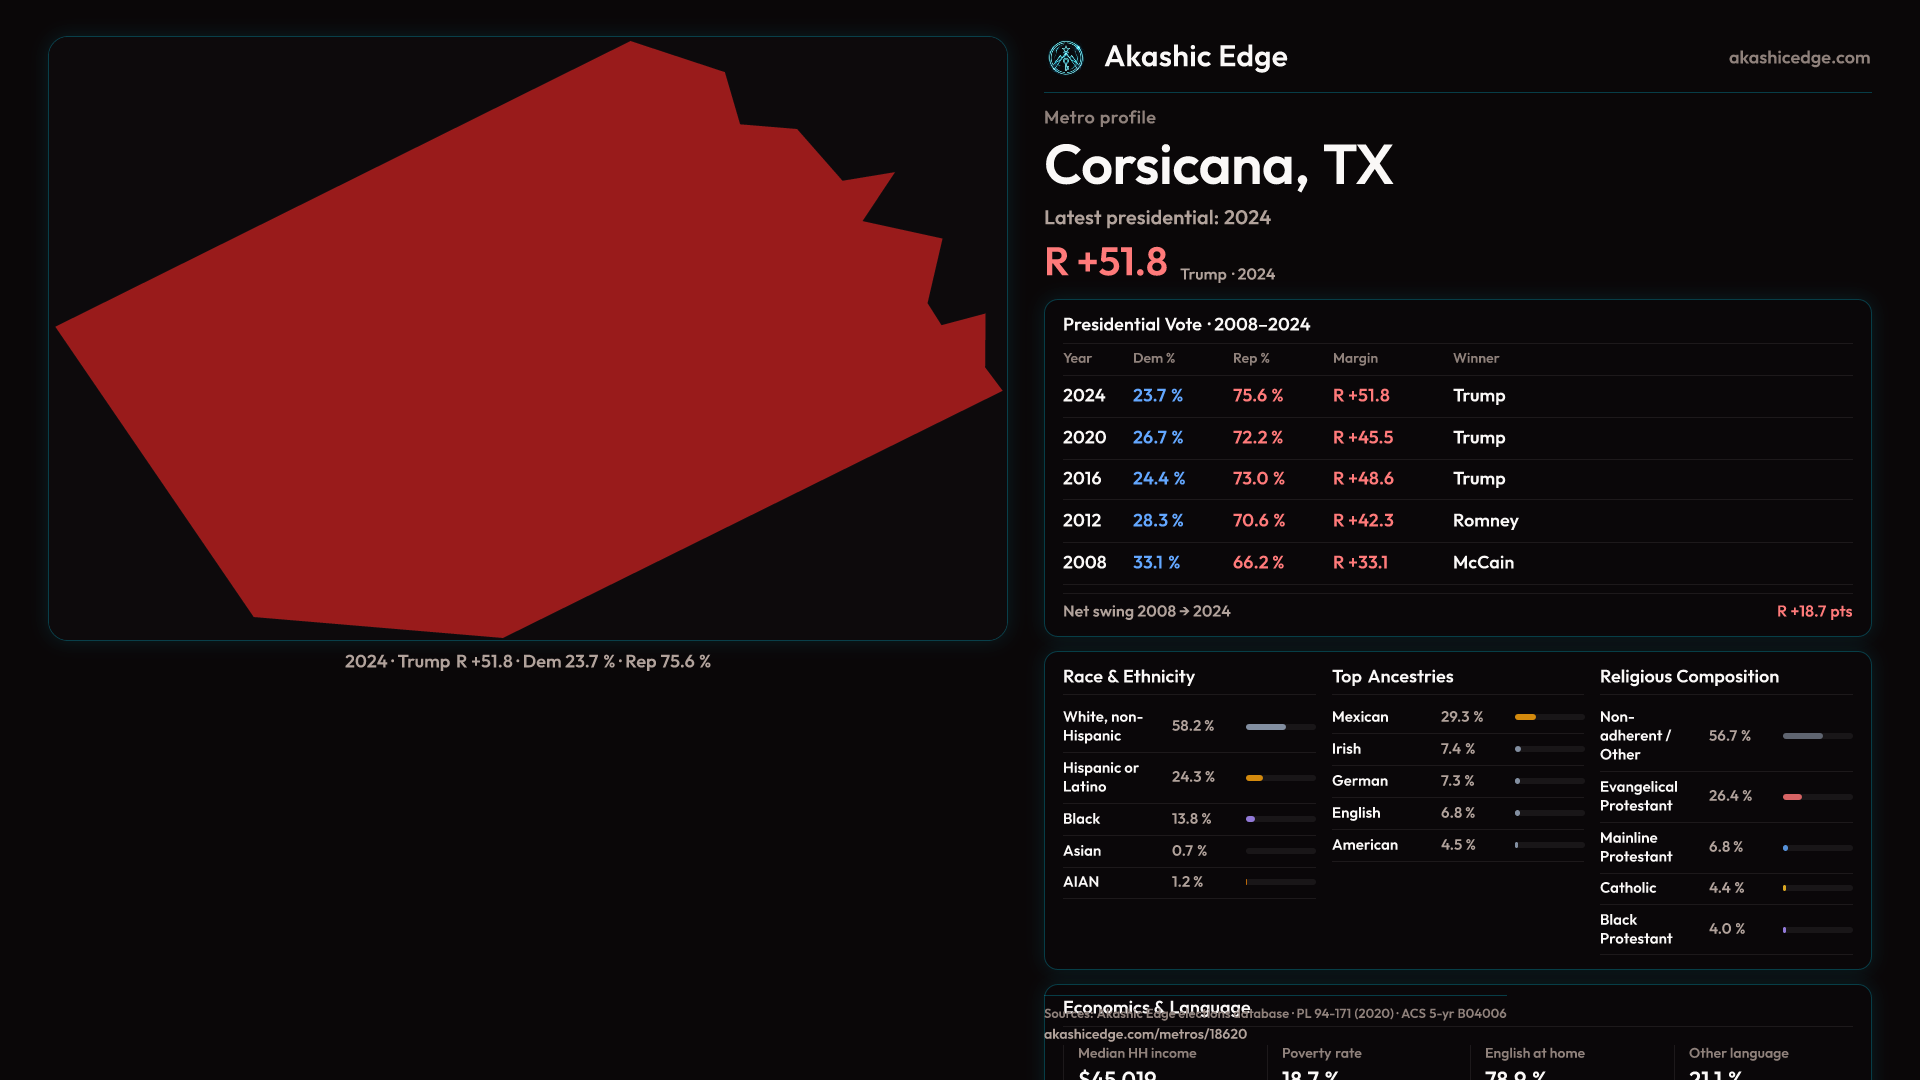Click the R +51.8 headline margin

click(1105, 262)
